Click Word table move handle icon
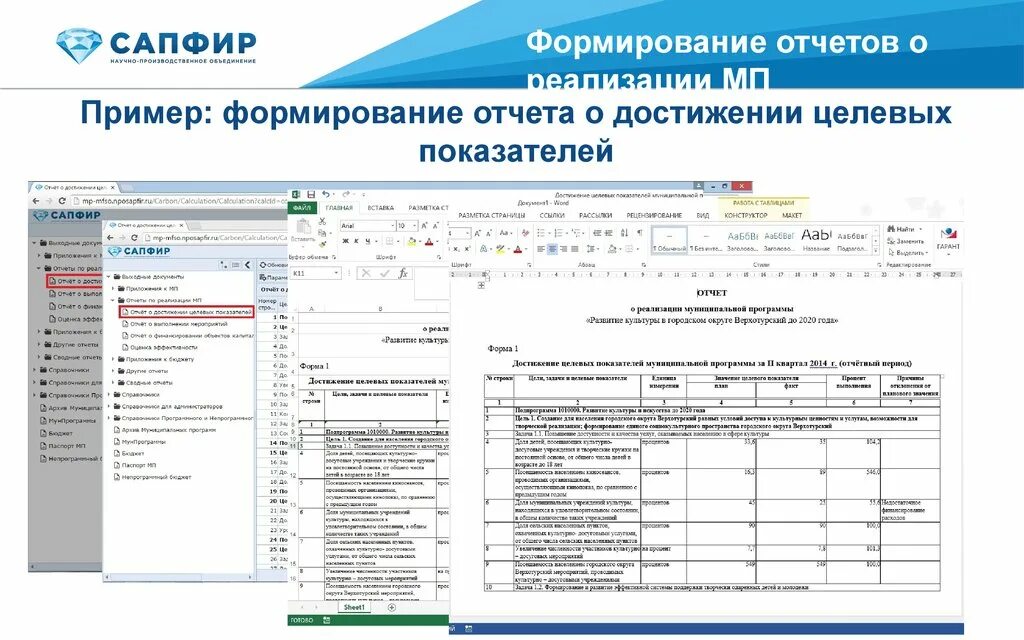The image size is (1024, 640). [482, 285]
